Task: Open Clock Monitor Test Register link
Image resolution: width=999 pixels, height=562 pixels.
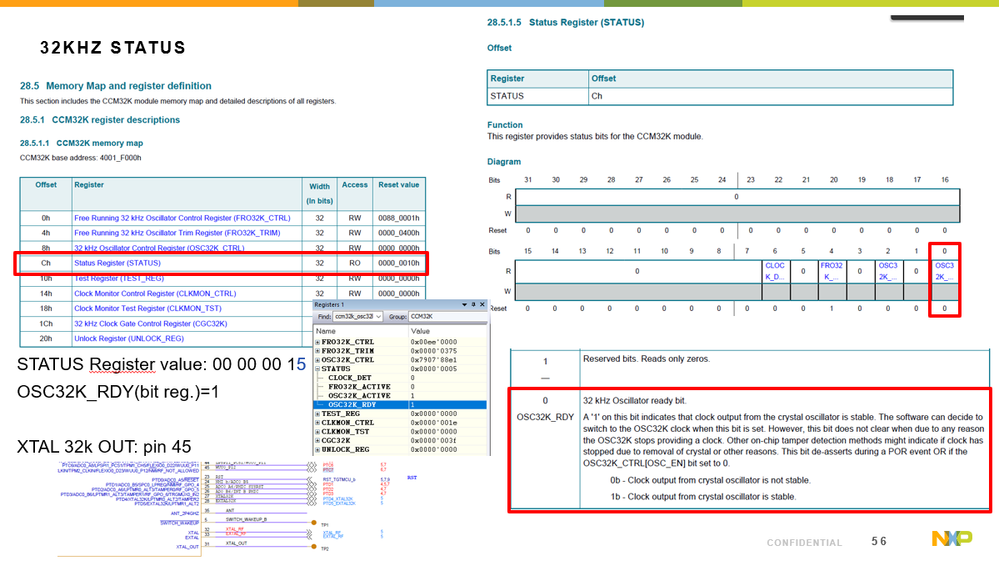Action: (148, 308)
